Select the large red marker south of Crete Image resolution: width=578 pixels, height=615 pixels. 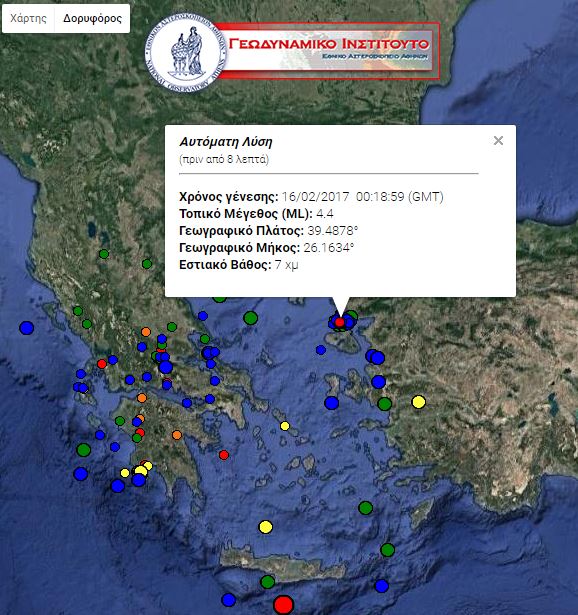(284, 604)
